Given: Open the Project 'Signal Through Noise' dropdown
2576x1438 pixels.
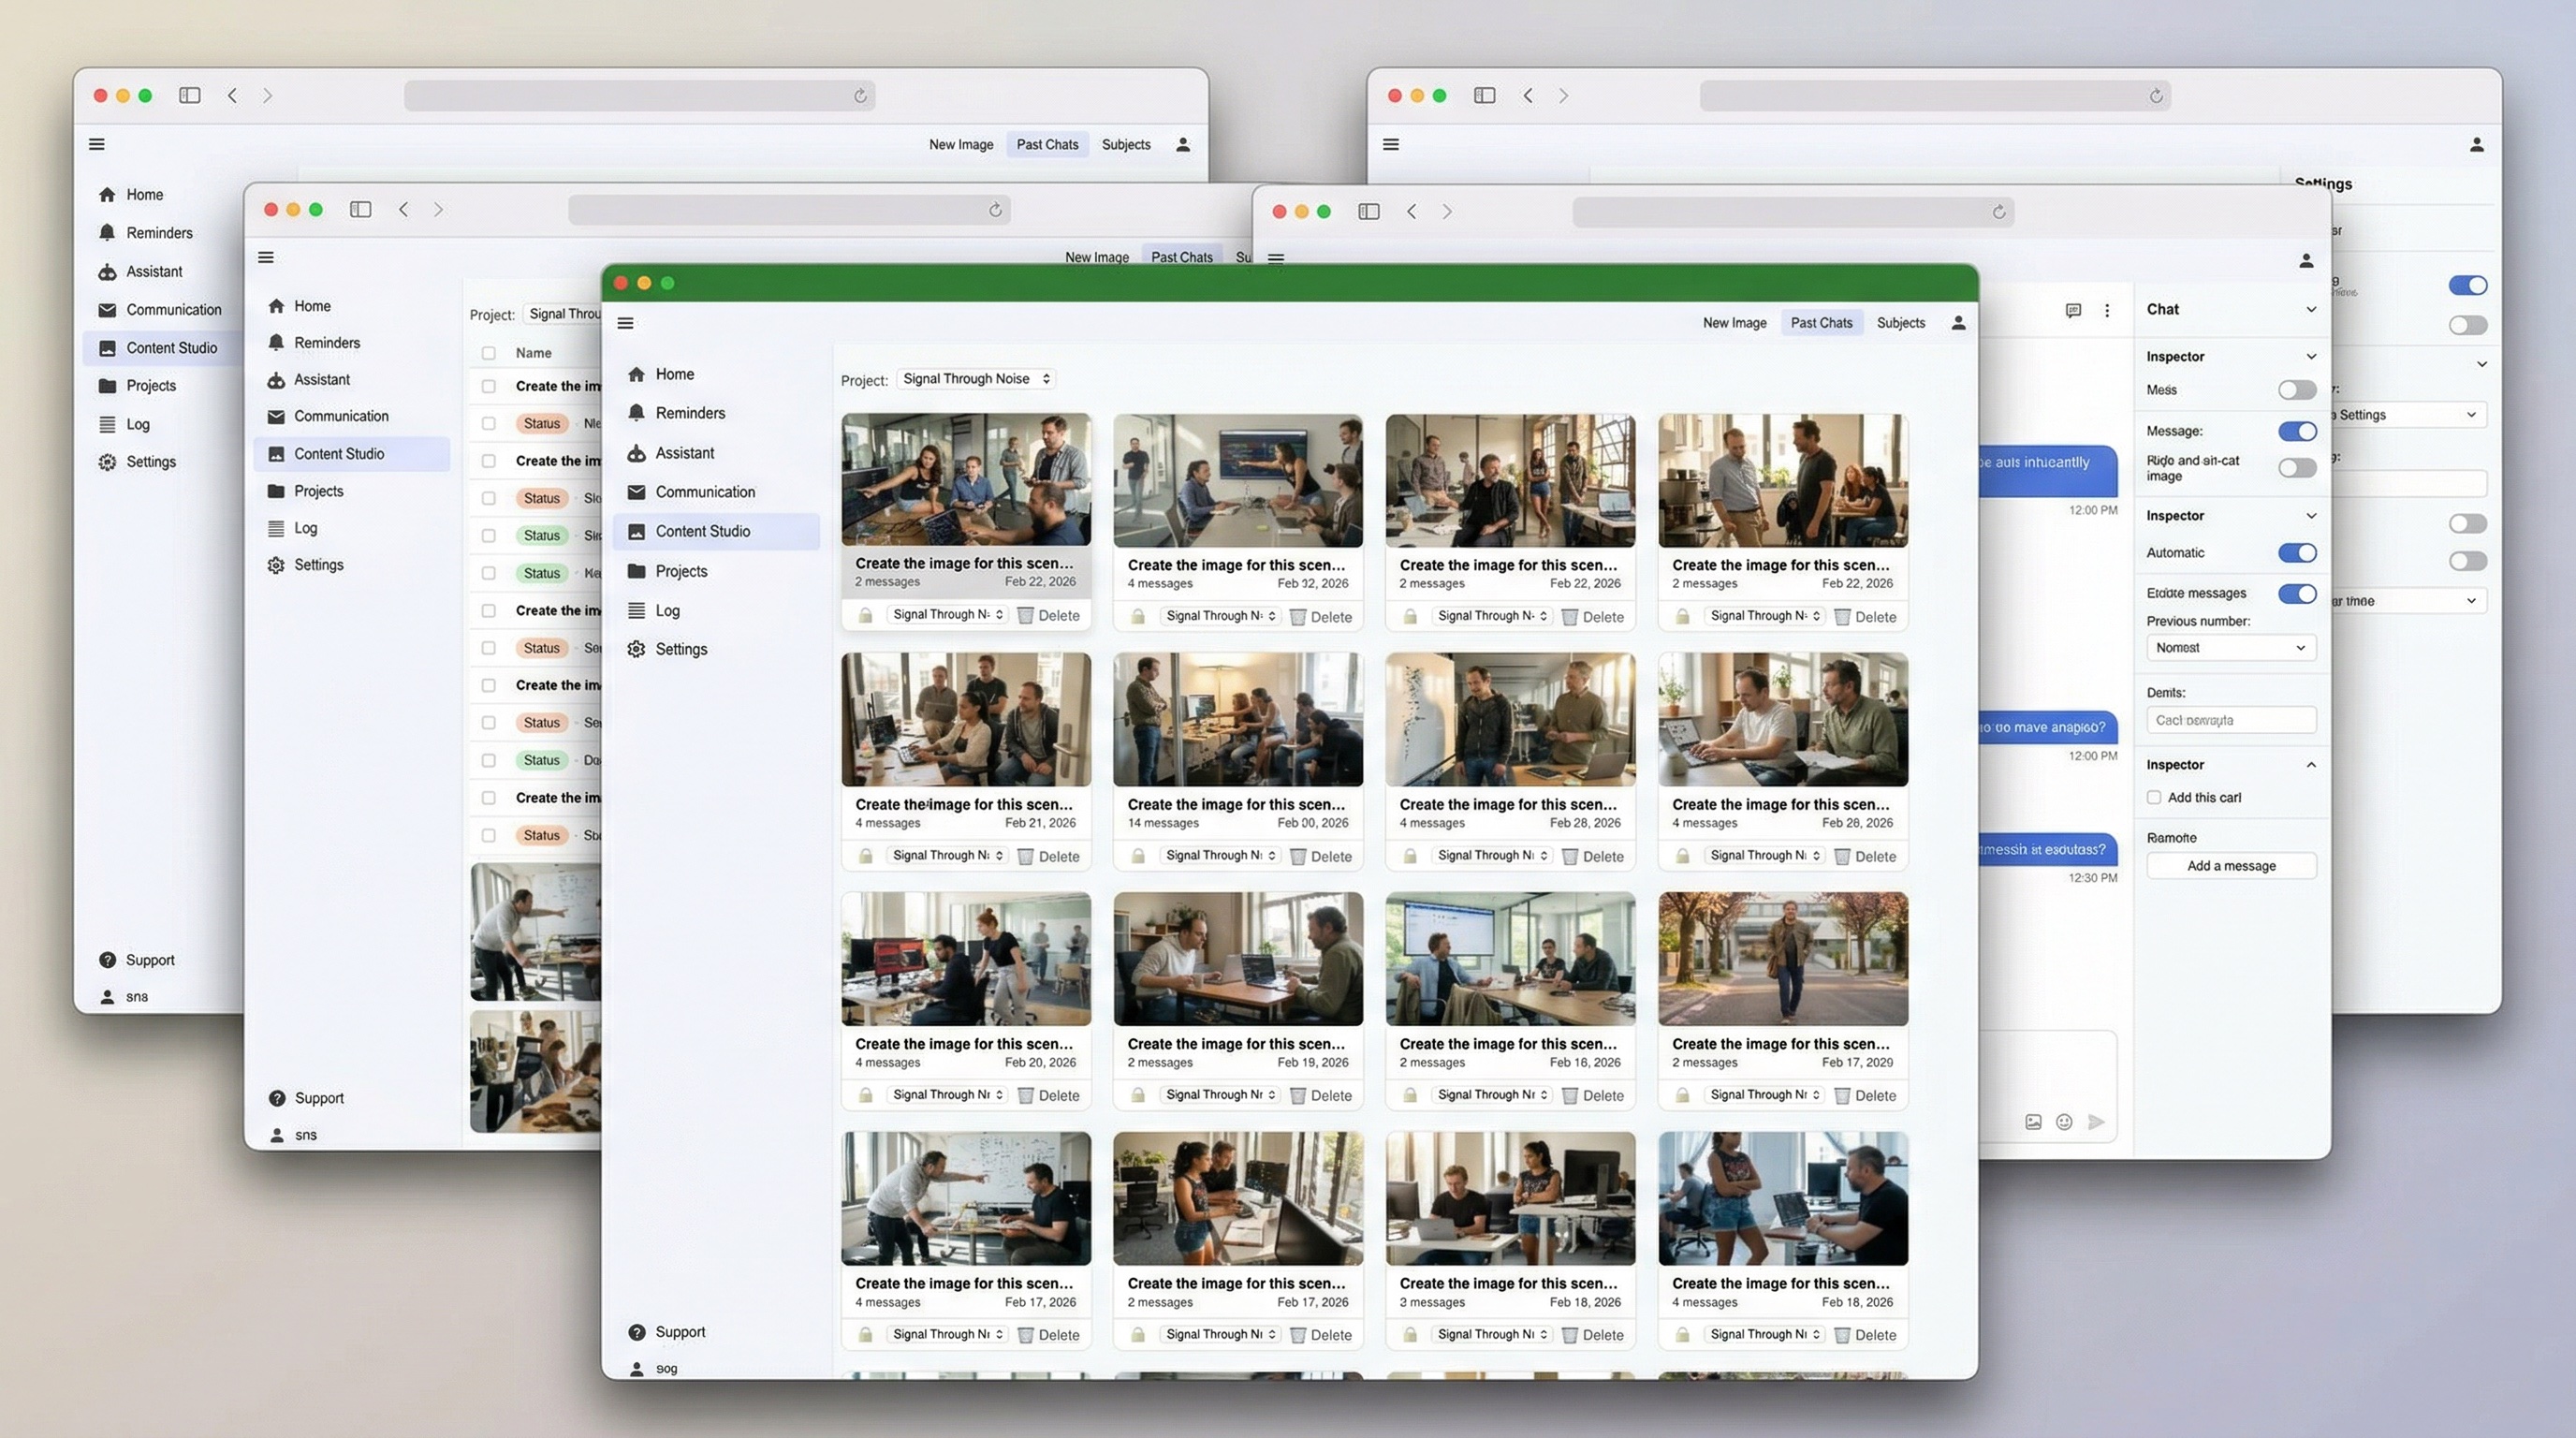Looking at the screenshot, I should (x=975, y=379).
